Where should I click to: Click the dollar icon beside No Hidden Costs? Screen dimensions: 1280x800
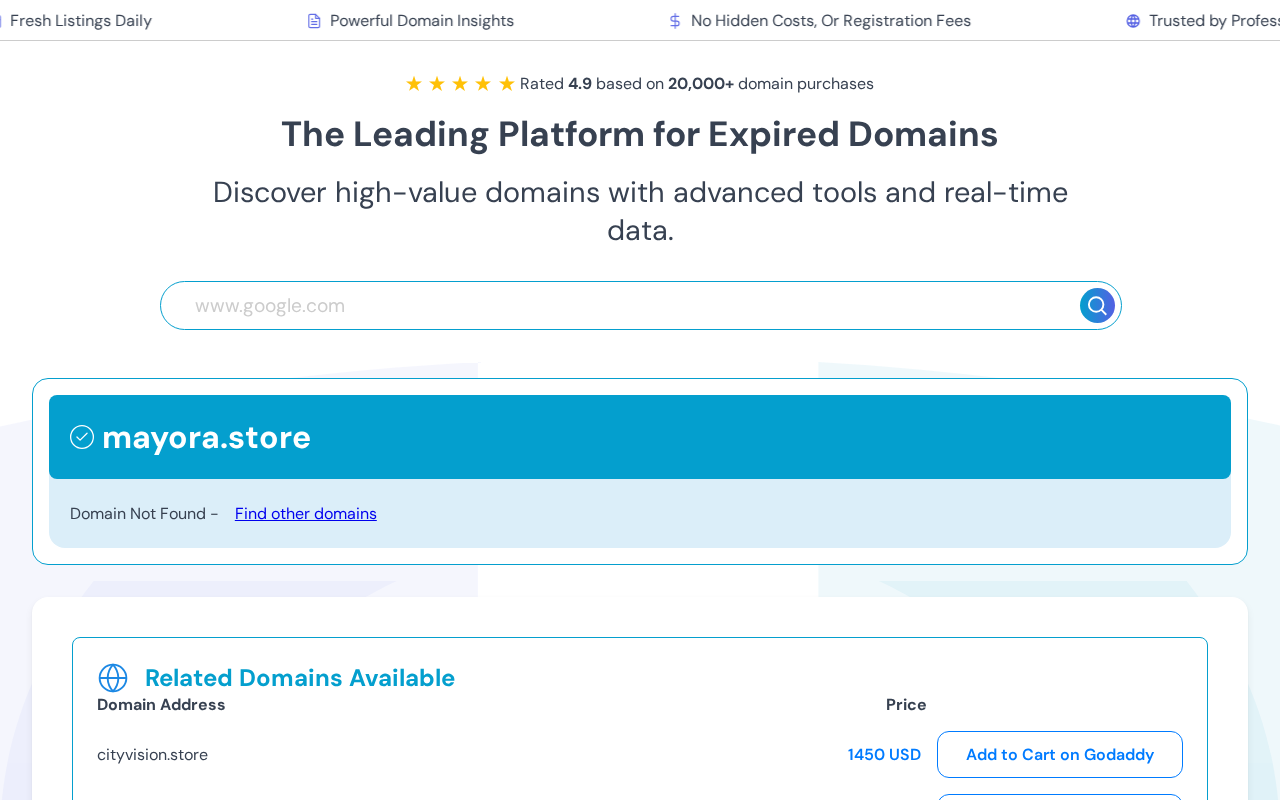675,21
